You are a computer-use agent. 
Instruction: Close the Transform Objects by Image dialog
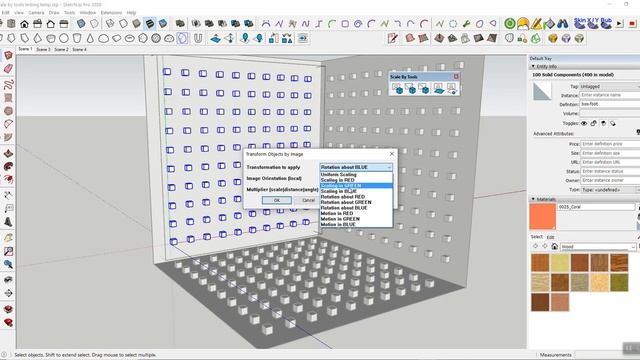coord(392,154)
